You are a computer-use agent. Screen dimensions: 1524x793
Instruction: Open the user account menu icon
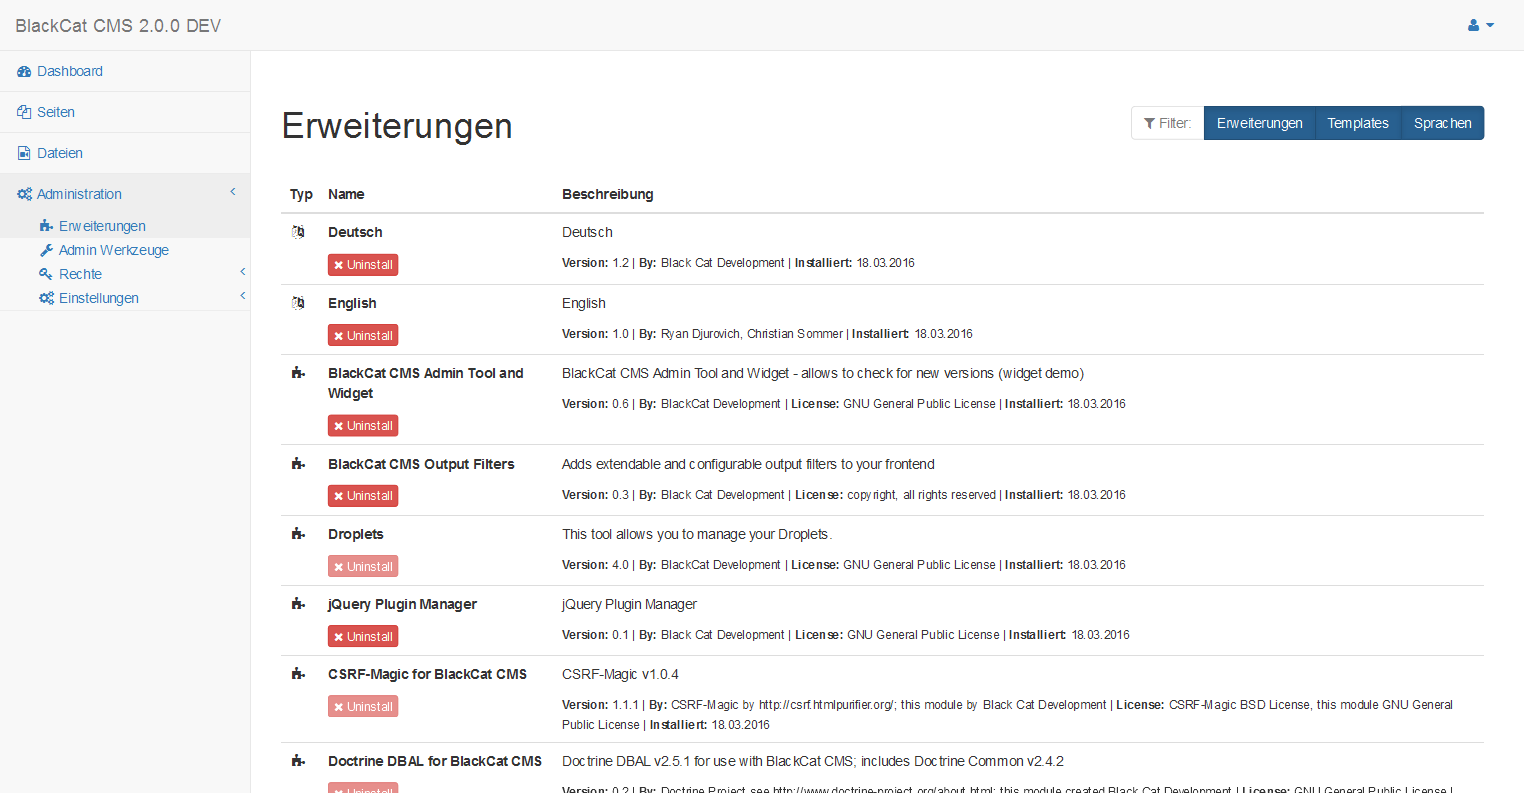(1480, 25)
